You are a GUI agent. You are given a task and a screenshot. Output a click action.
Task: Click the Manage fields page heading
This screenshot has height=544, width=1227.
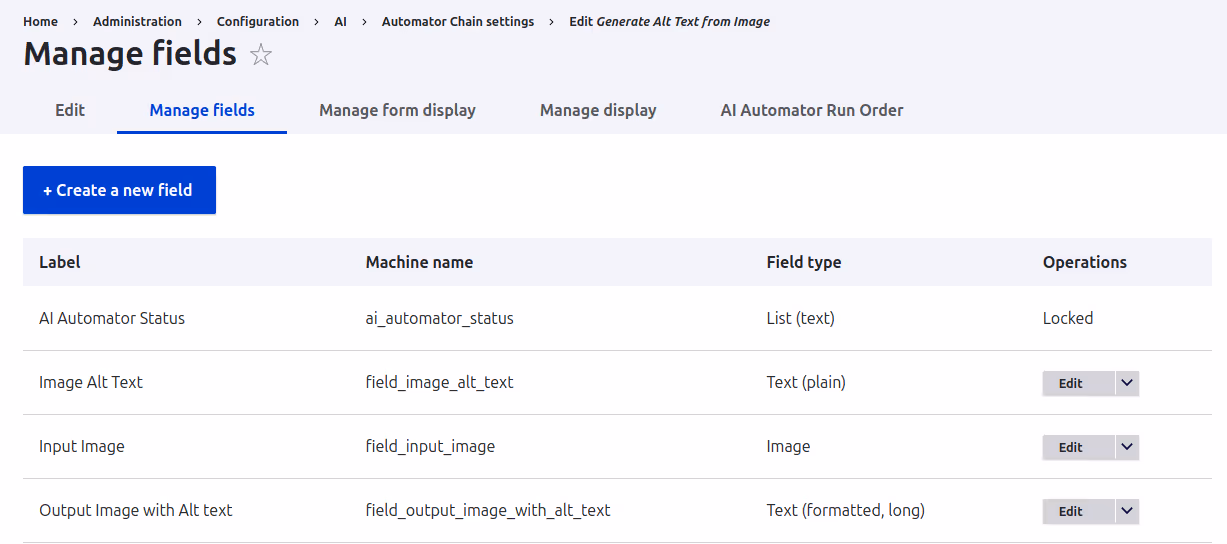[x=130, y=54]
